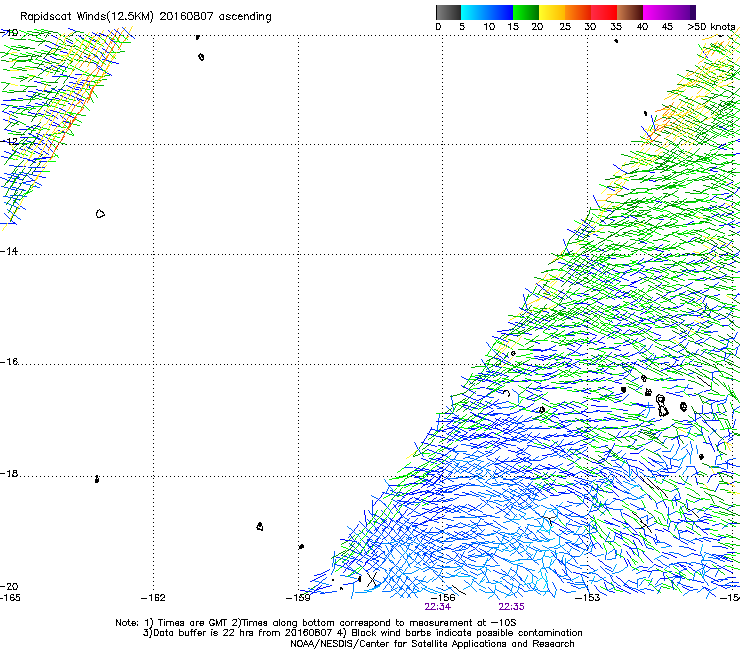Click the "-162" longitude label
Screen dimensions: 740x650
tap(153, 598)
